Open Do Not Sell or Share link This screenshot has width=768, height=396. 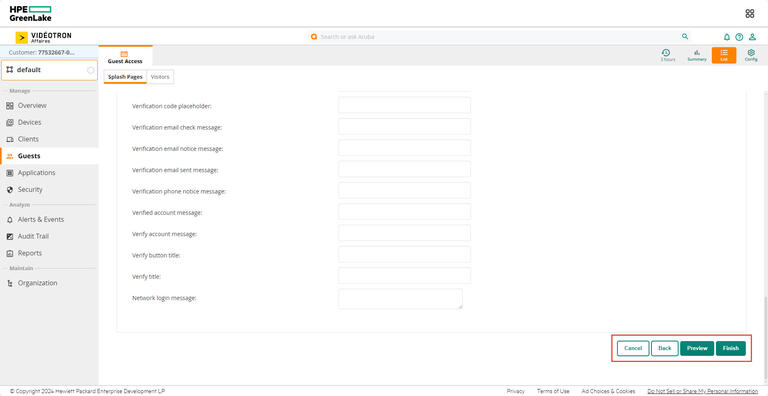tap(702, 391)
